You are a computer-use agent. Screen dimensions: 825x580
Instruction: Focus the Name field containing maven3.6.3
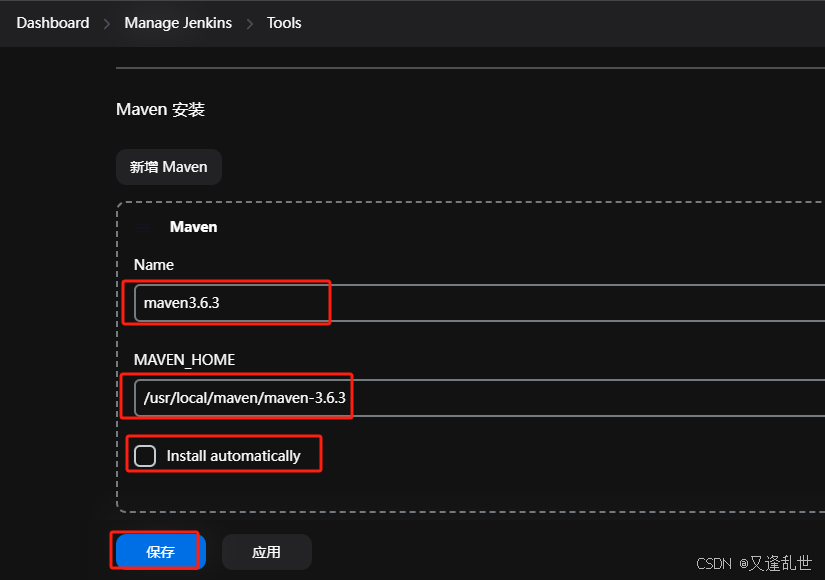tap(479, 303)
